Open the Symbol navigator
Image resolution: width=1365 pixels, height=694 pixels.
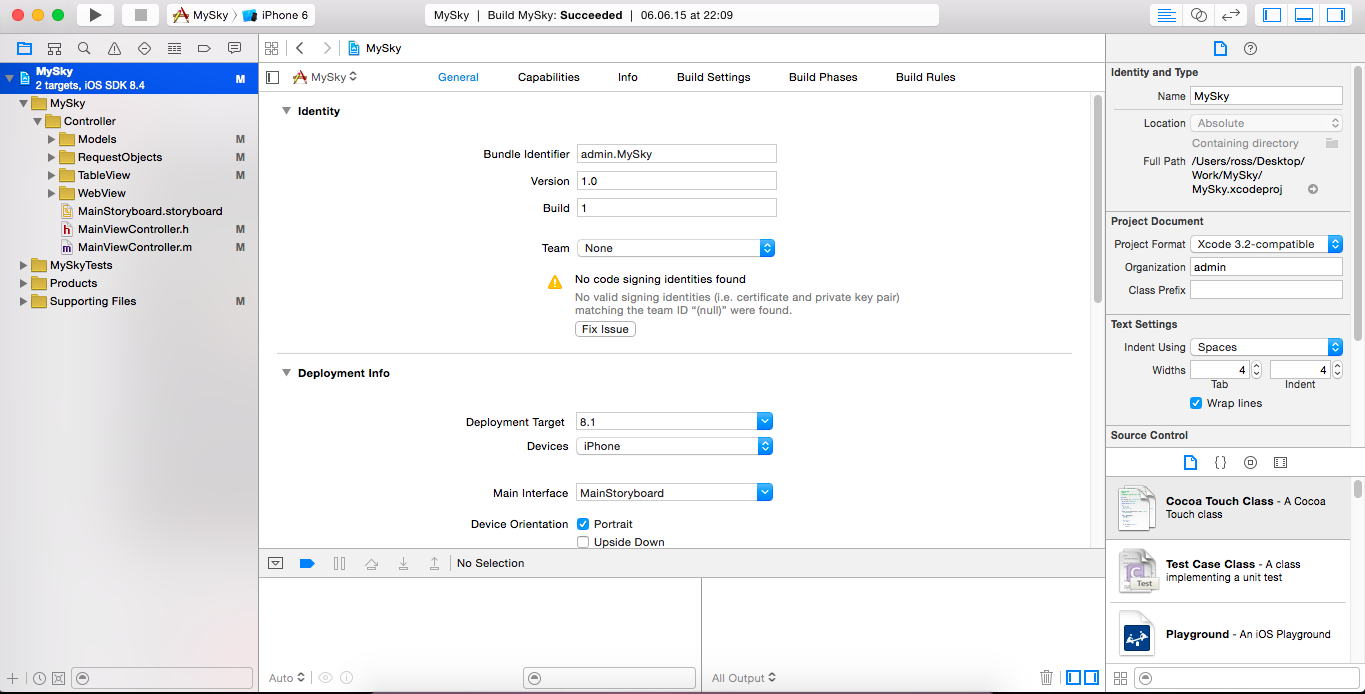(54, 48)
